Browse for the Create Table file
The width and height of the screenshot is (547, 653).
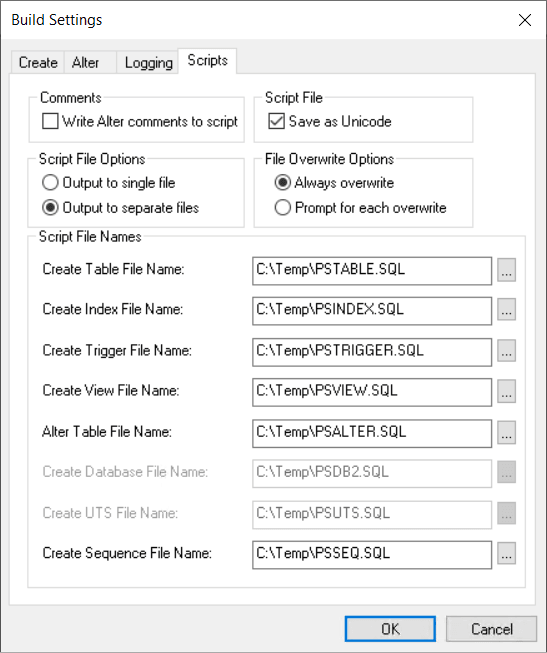pyautogui.click(x=507, y=270)
